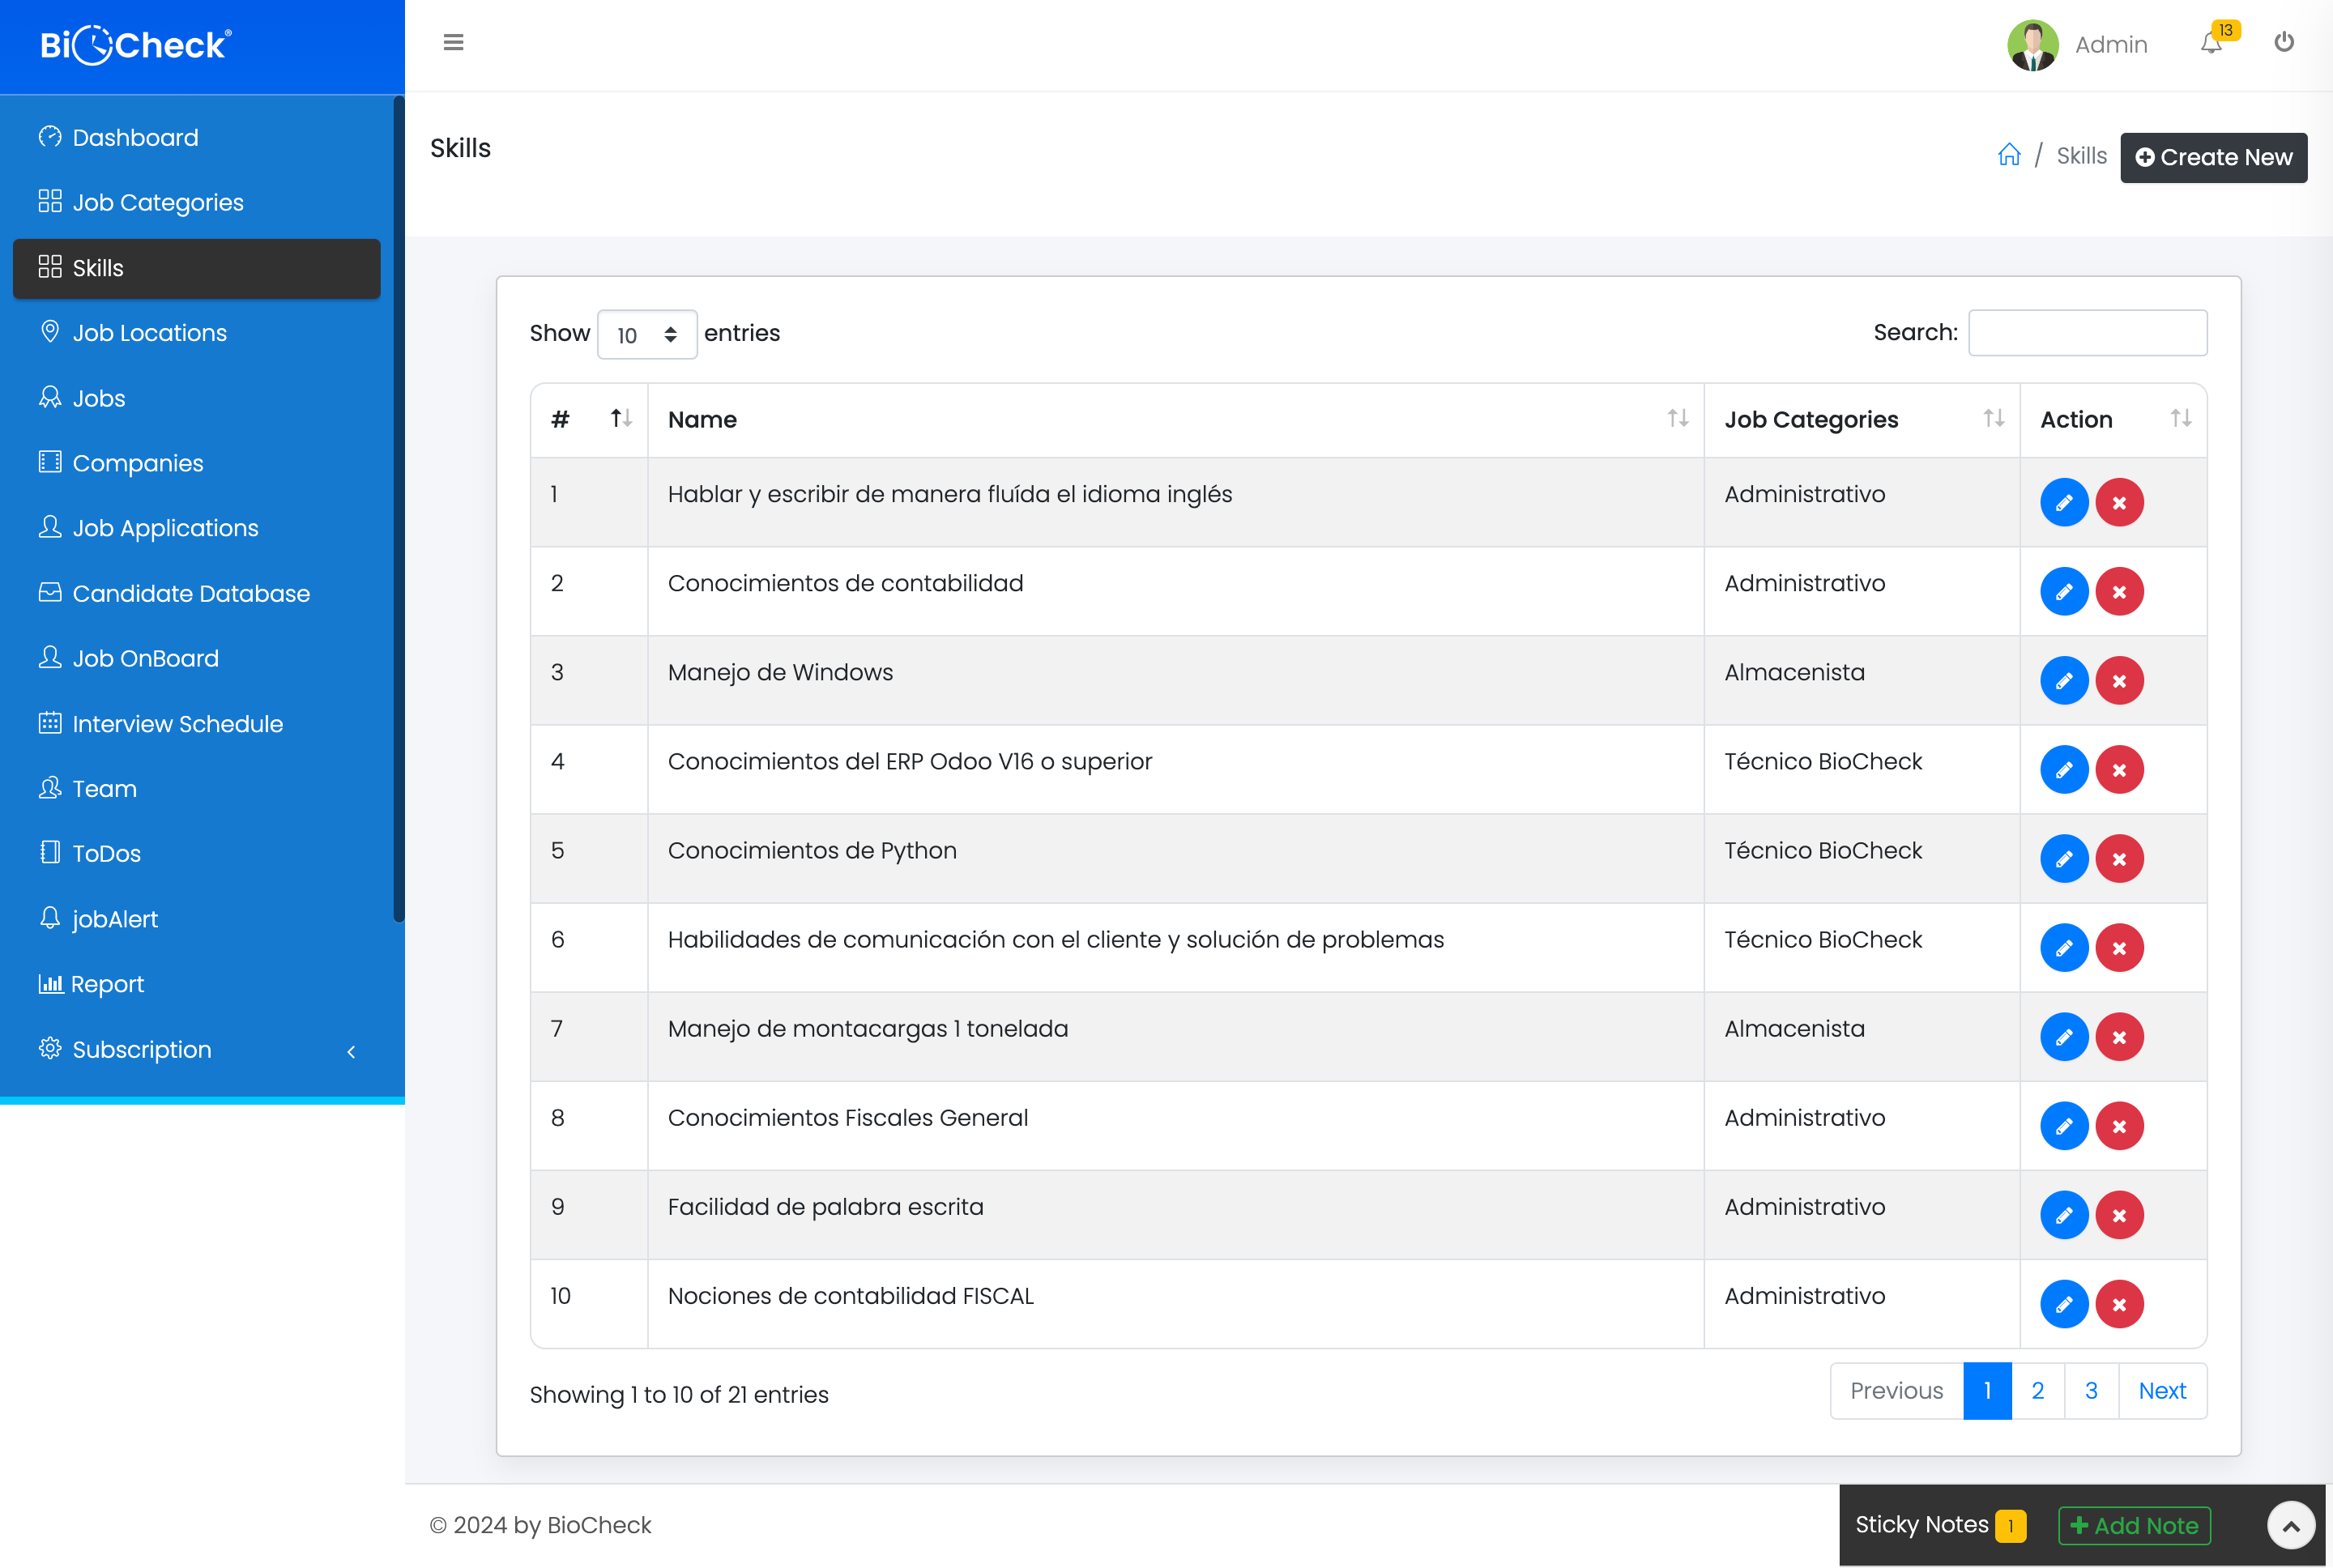
Task: Open Interview Schedule in the sidebar
Action: tap(197, 723)
